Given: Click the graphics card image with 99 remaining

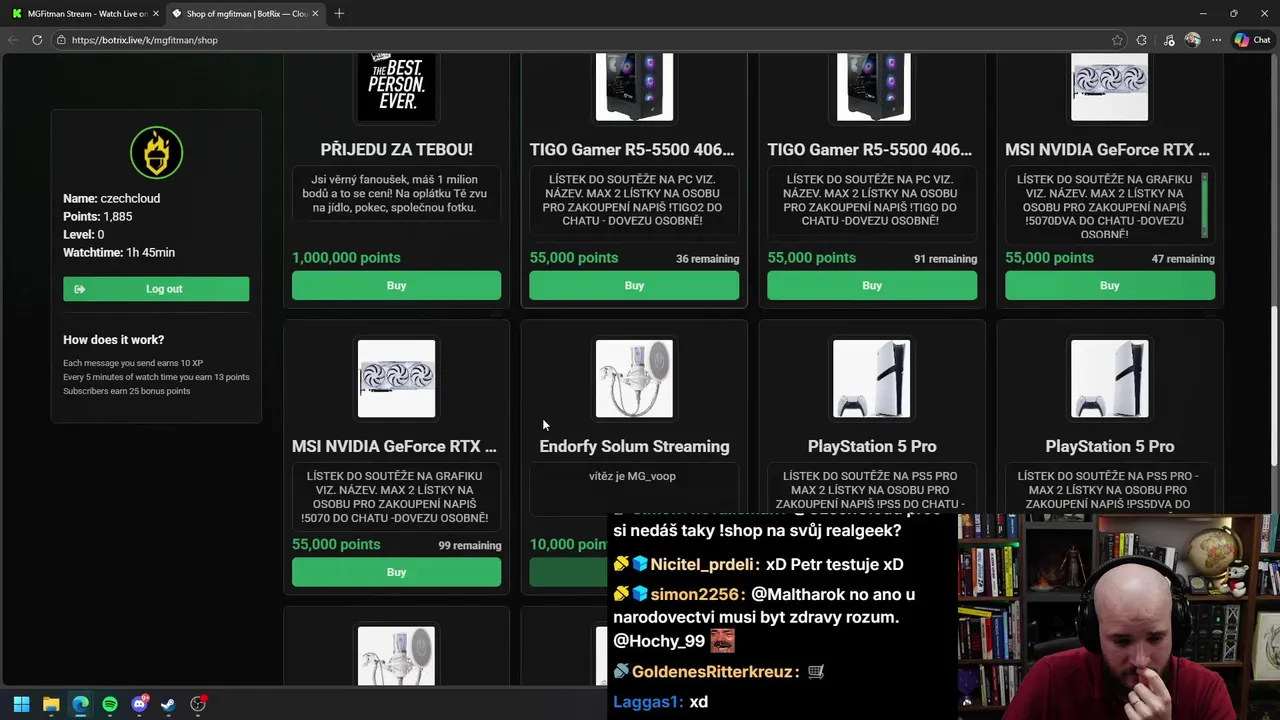Looking at the screenshot, I should click(x=396, y=378).
